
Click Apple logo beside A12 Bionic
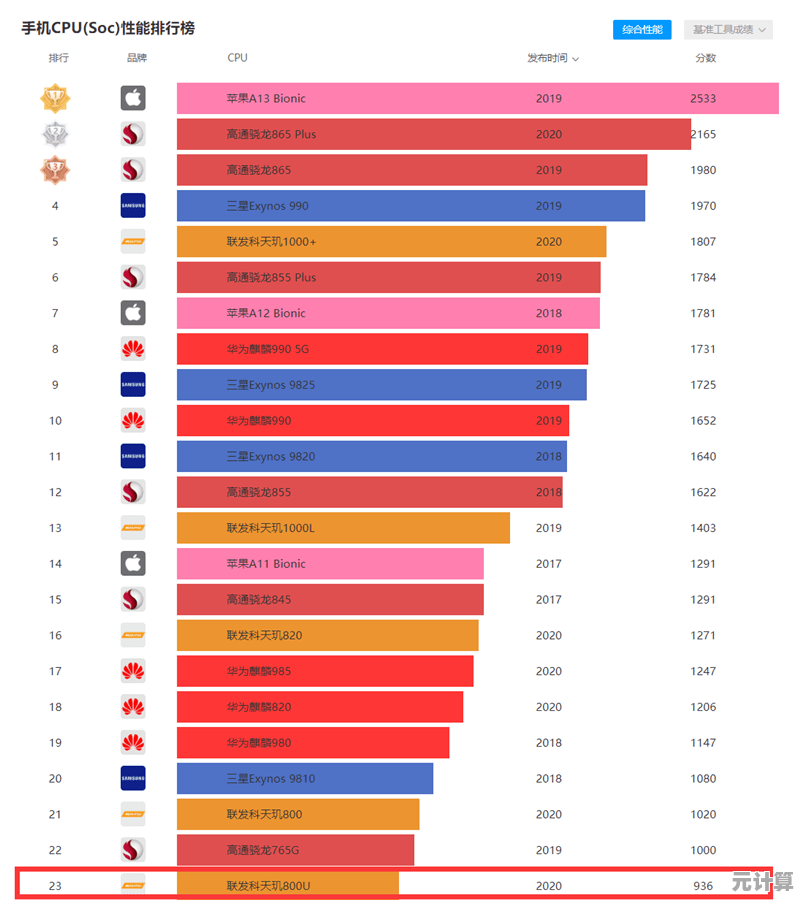click(x=133, y=313)
